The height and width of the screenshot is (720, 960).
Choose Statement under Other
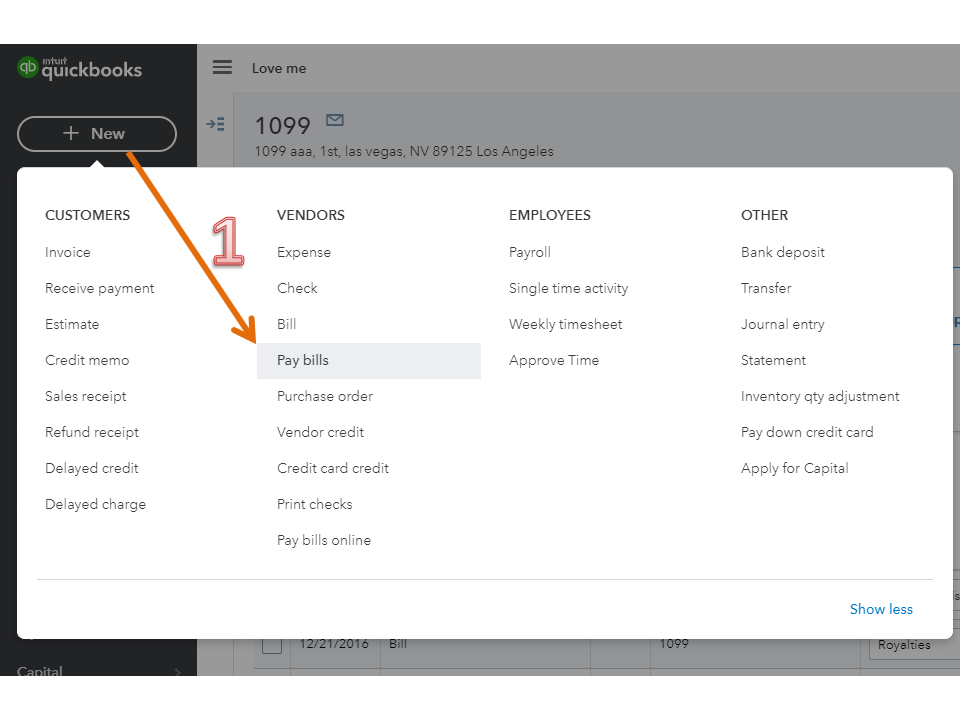point(773,361)
